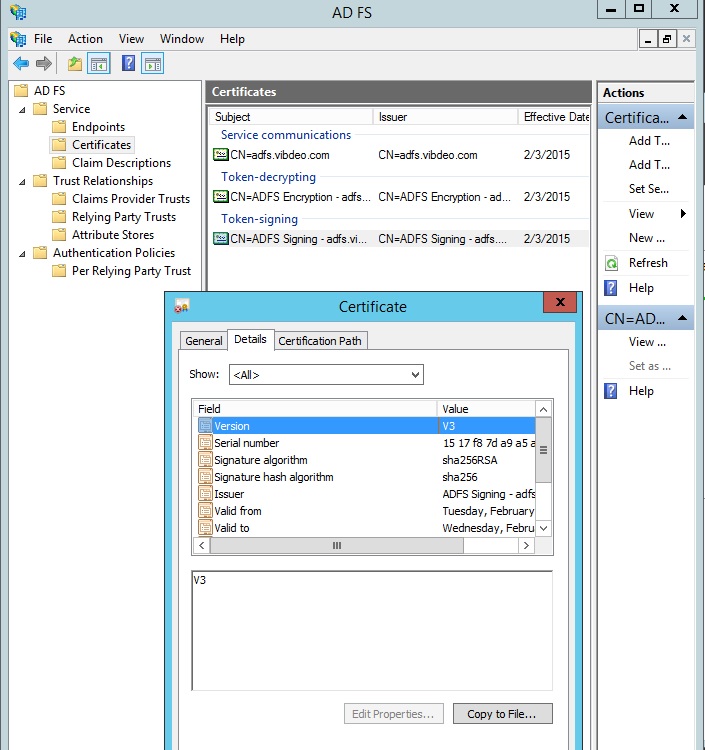Click the Forward arrow toolbar icon

[44, 64]
